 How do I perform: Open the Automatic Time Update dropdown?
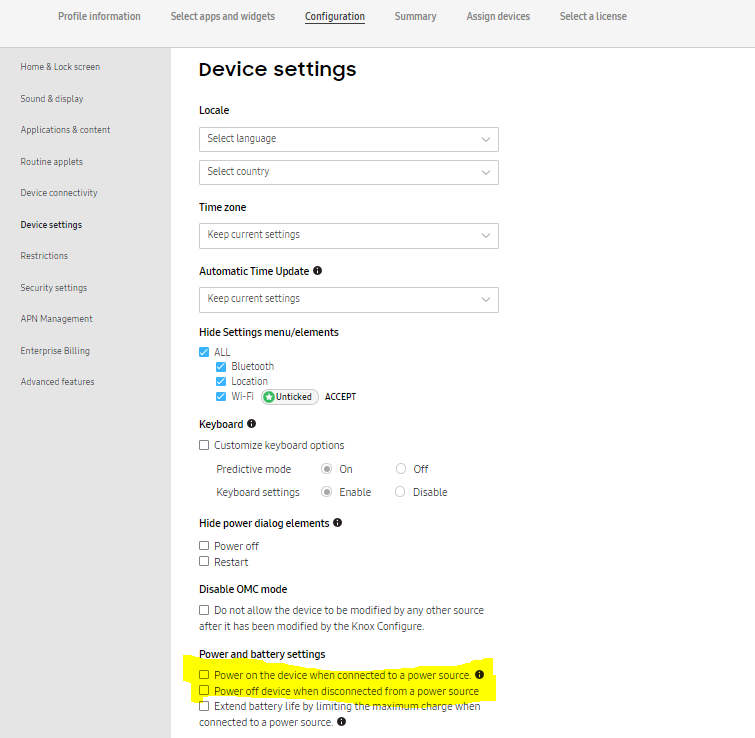tap(348, 299)
